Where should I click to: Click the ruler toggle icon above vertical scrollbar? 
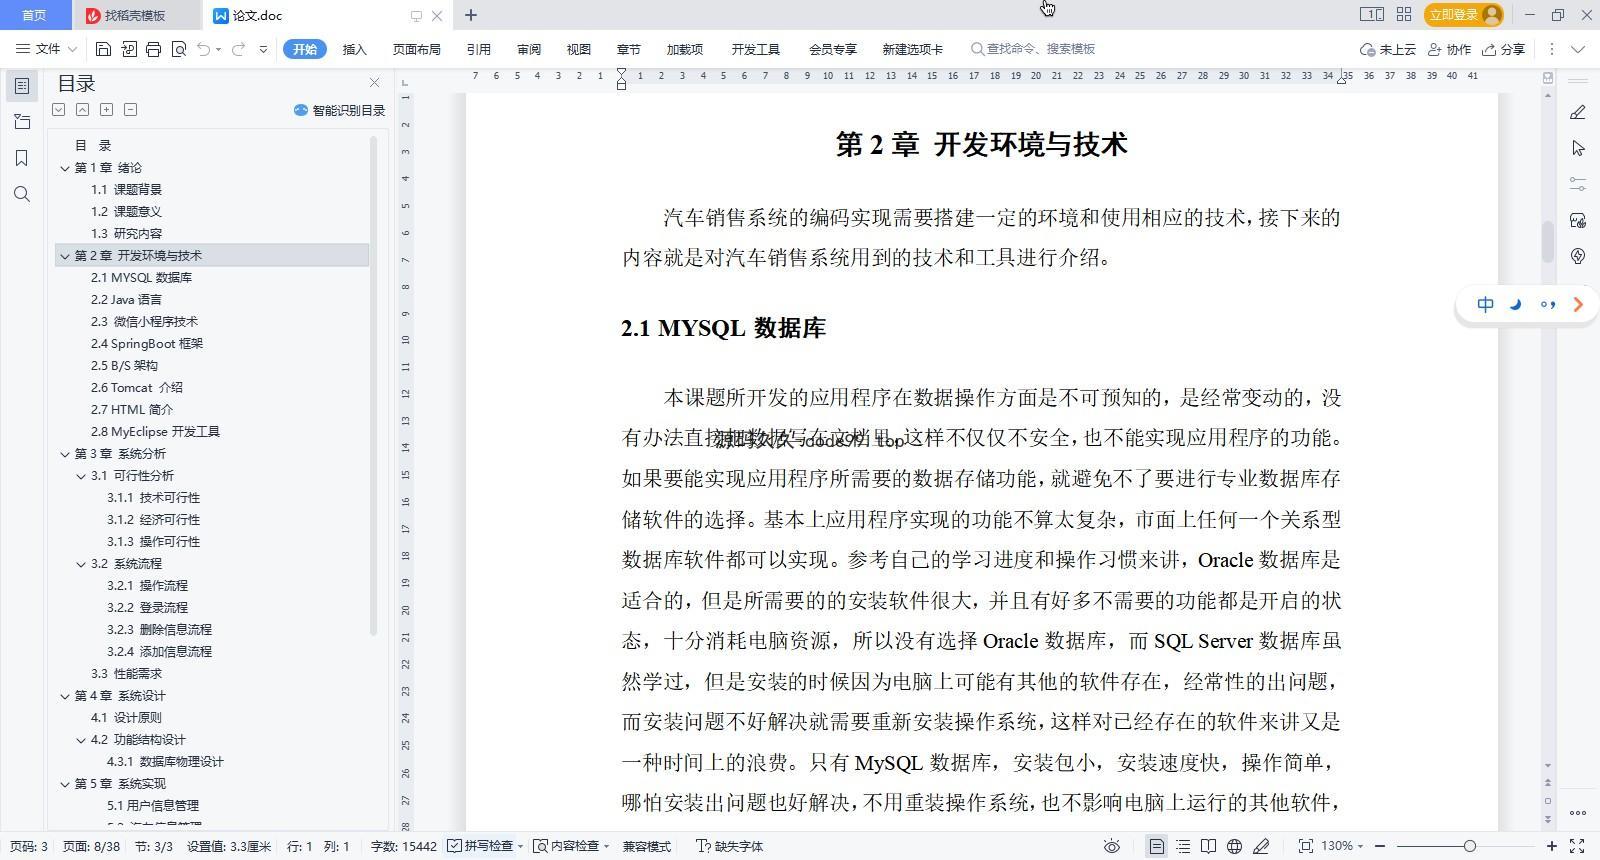(x=1548, y=78)
